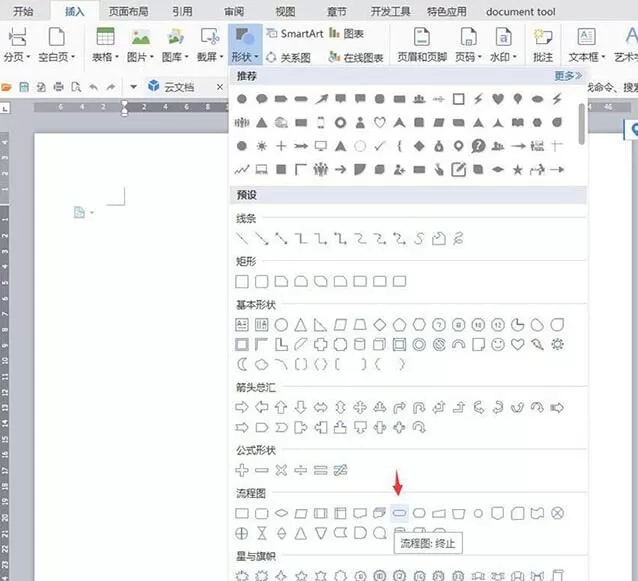The image size is (638, 581).
Task: Select the multiply sign in 公式形状
Action: click(x=281, y=470)
